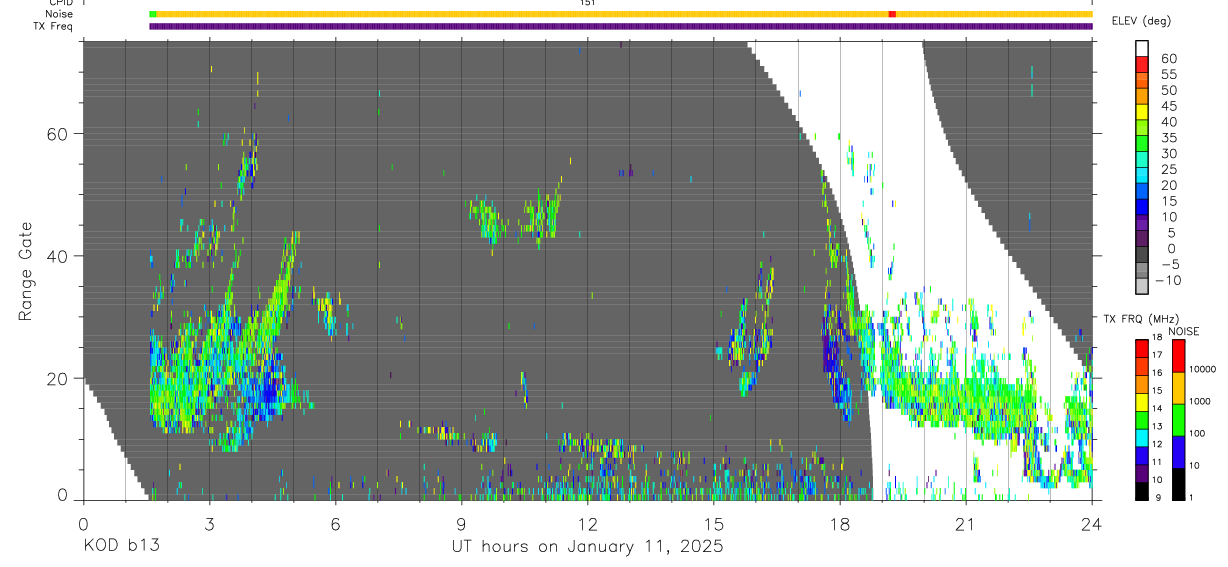
Task: Select the 21 tick on UT hours axis
Action: (966, 523)
